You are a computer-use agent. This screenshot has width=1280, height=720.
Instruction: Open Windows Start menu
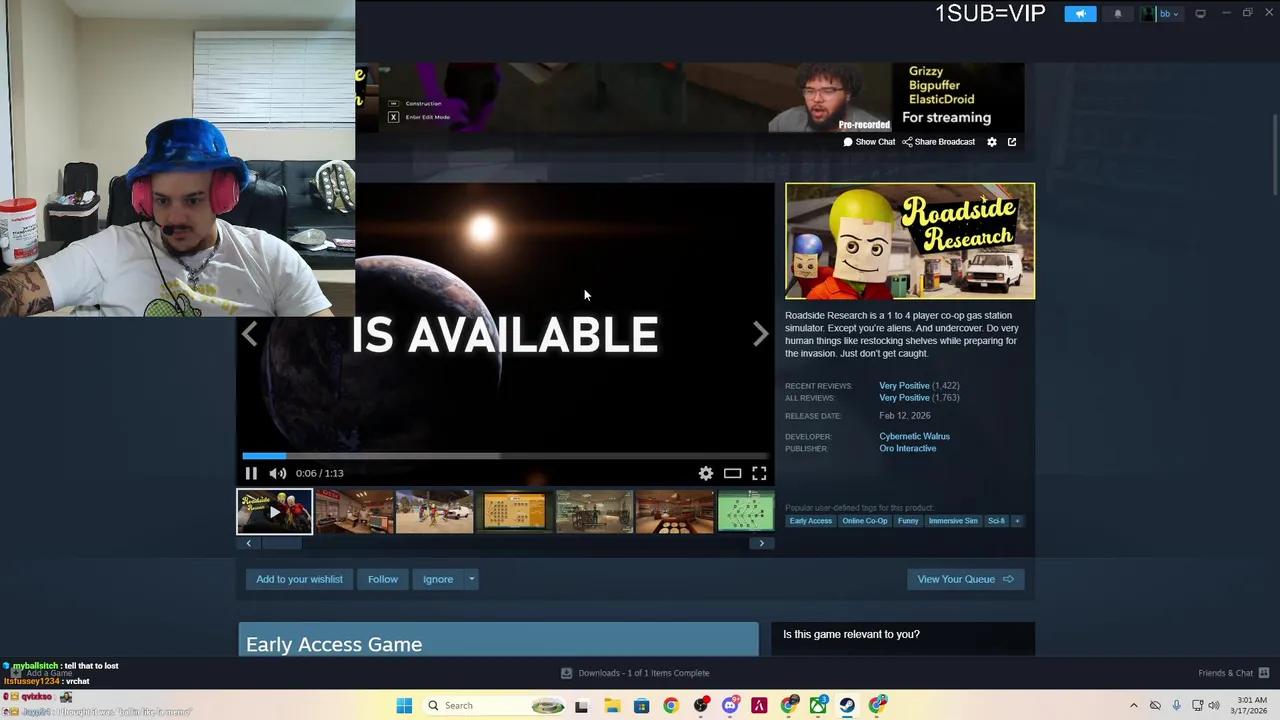coord(404,706)
